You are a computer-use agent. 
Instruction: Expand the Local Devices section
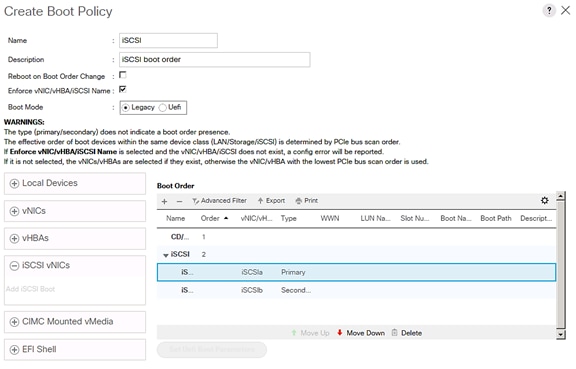[75, 183]
